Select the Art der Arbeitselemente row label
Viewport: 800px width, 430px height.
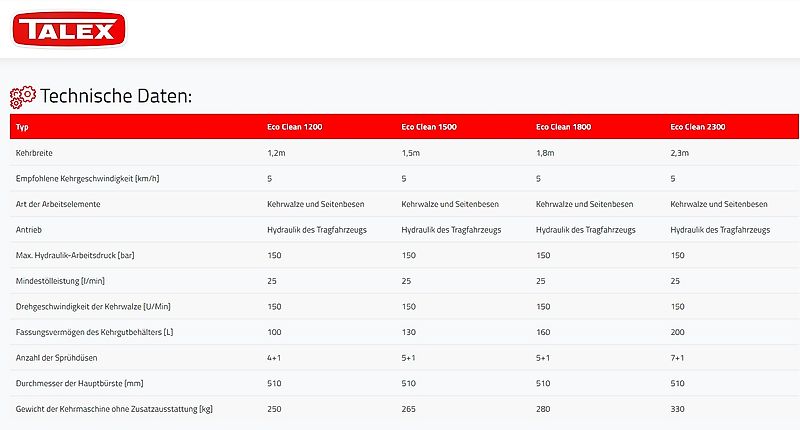(59, 204)
